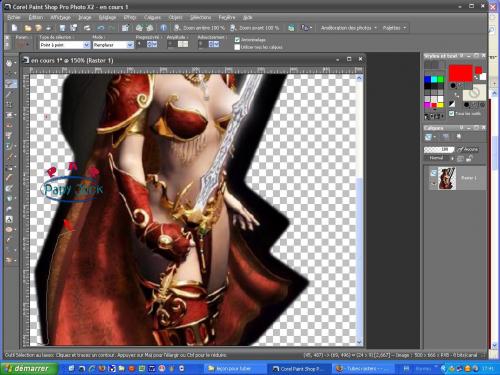
Task: Click the Undo arrow in toolbar
Action: pos(101,28)
